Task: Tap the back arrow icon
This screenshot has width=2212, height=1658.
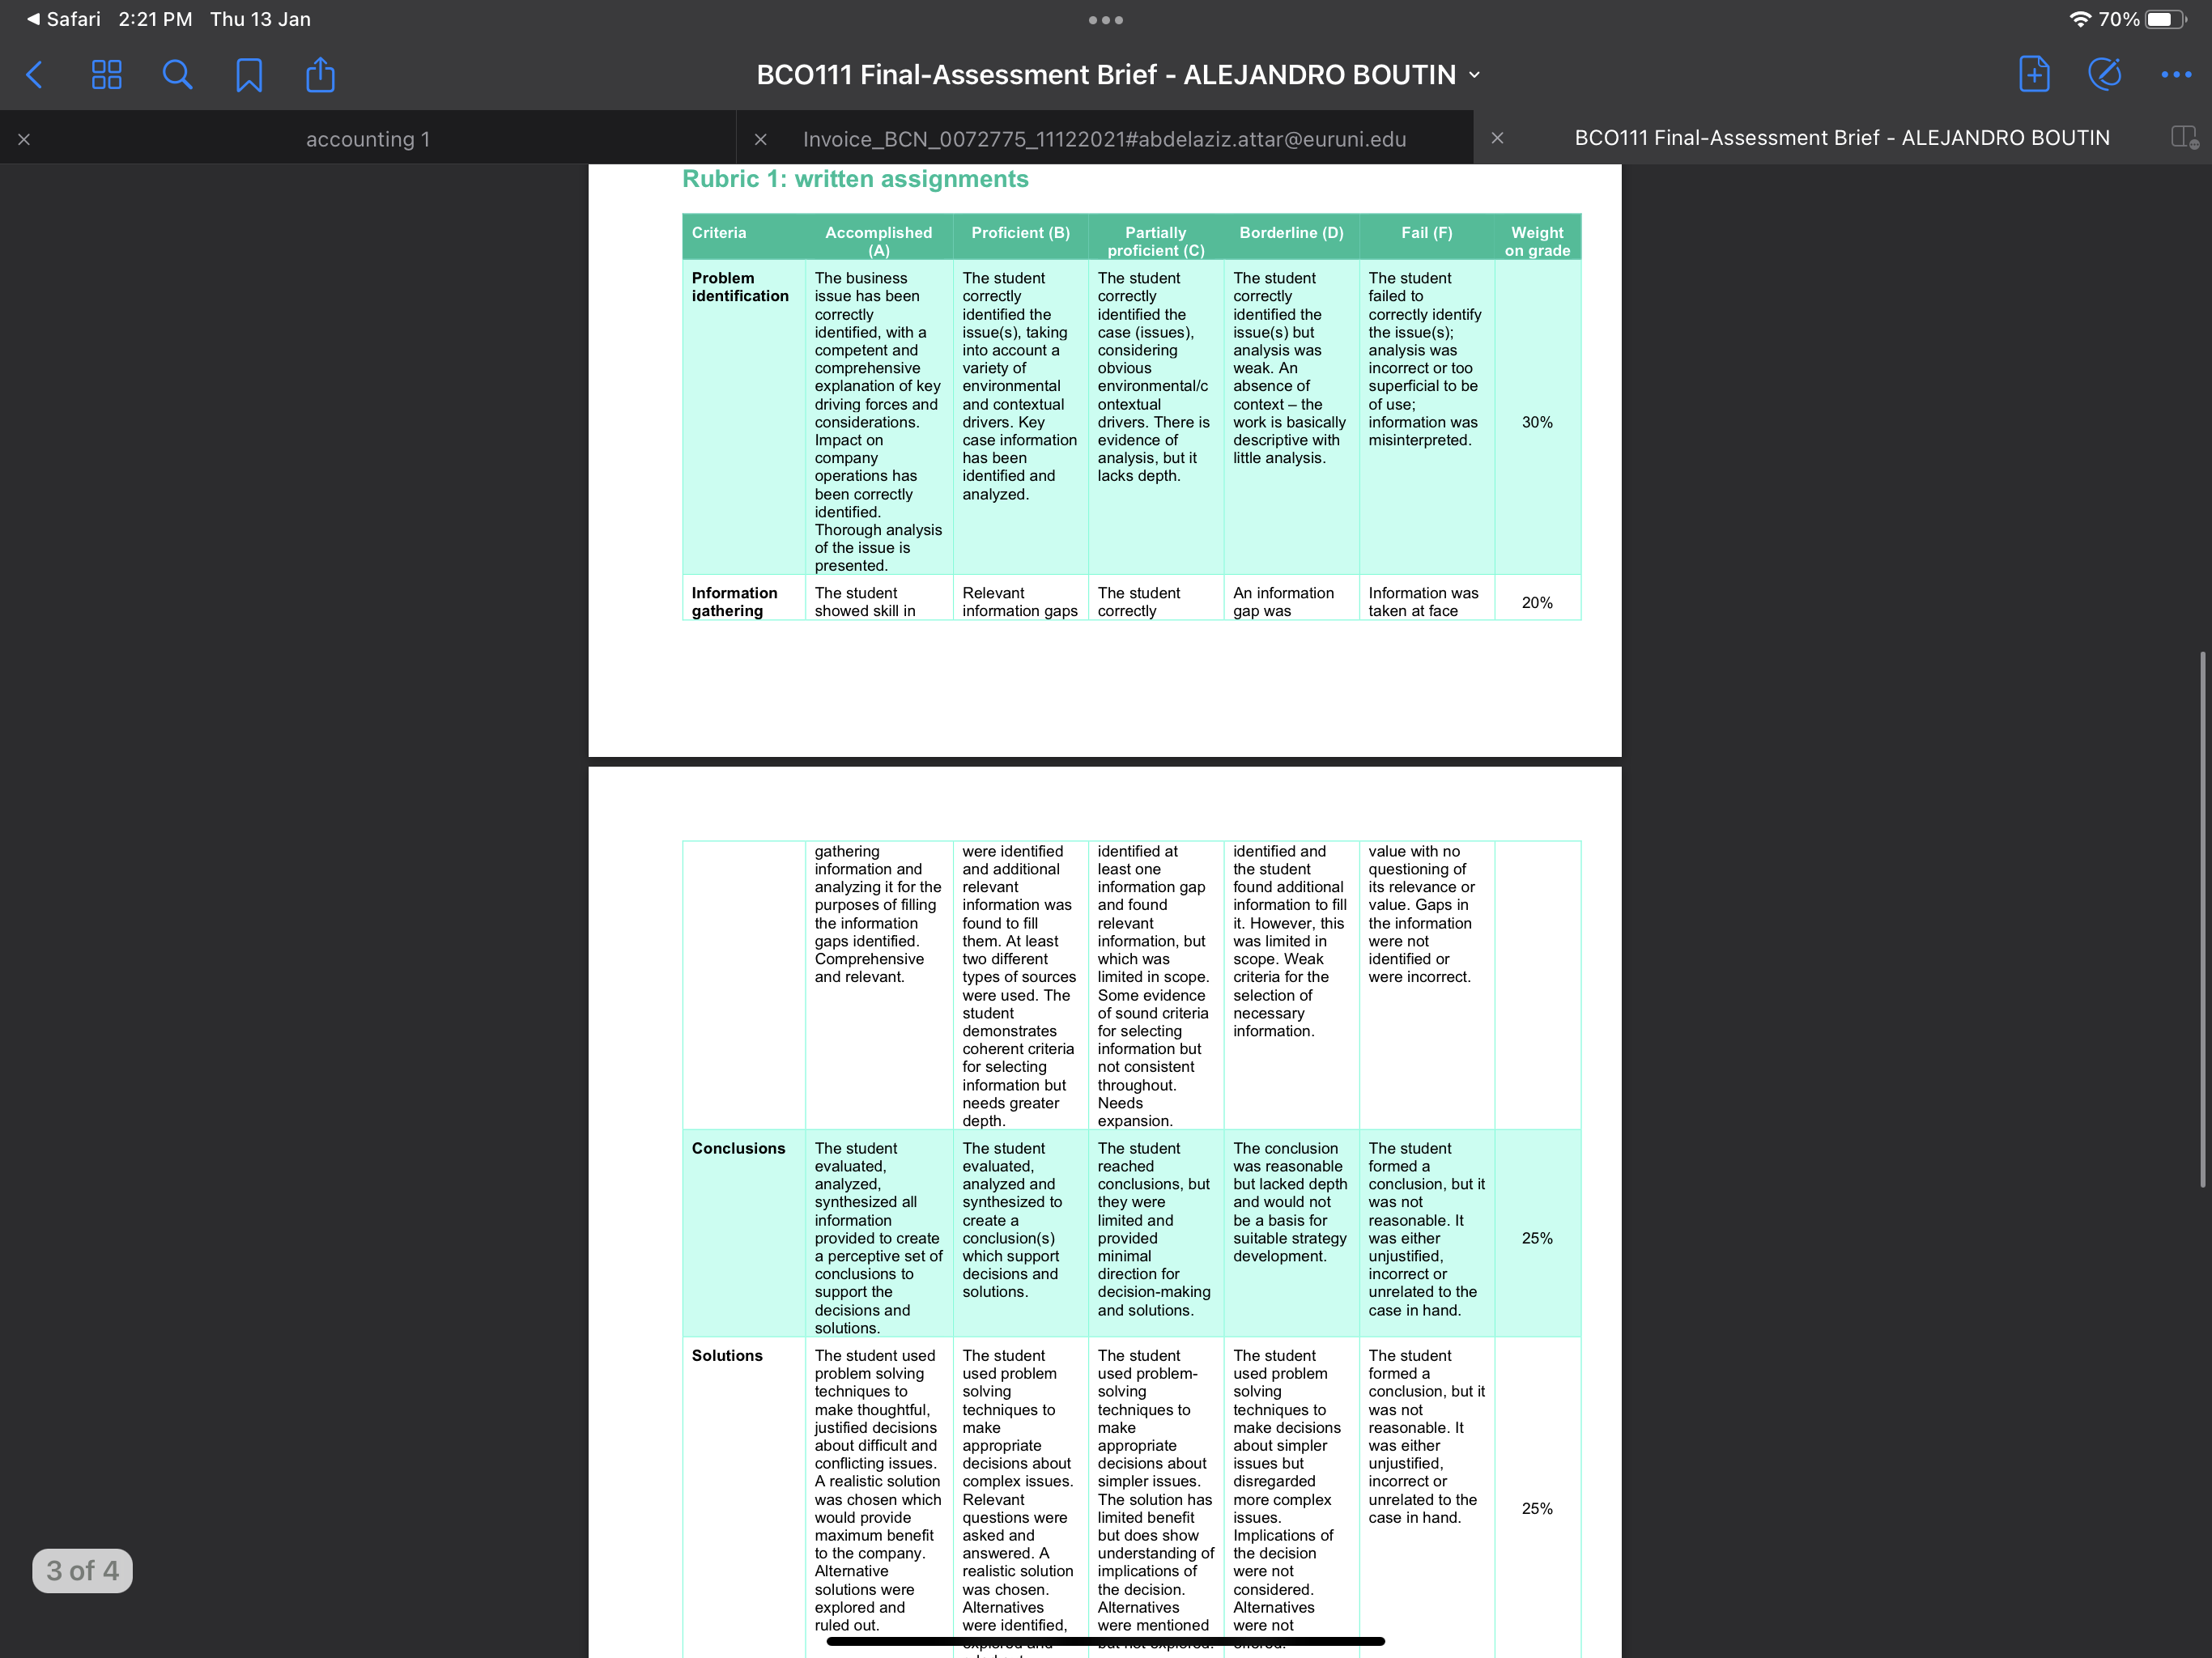Action: (35, 75)
